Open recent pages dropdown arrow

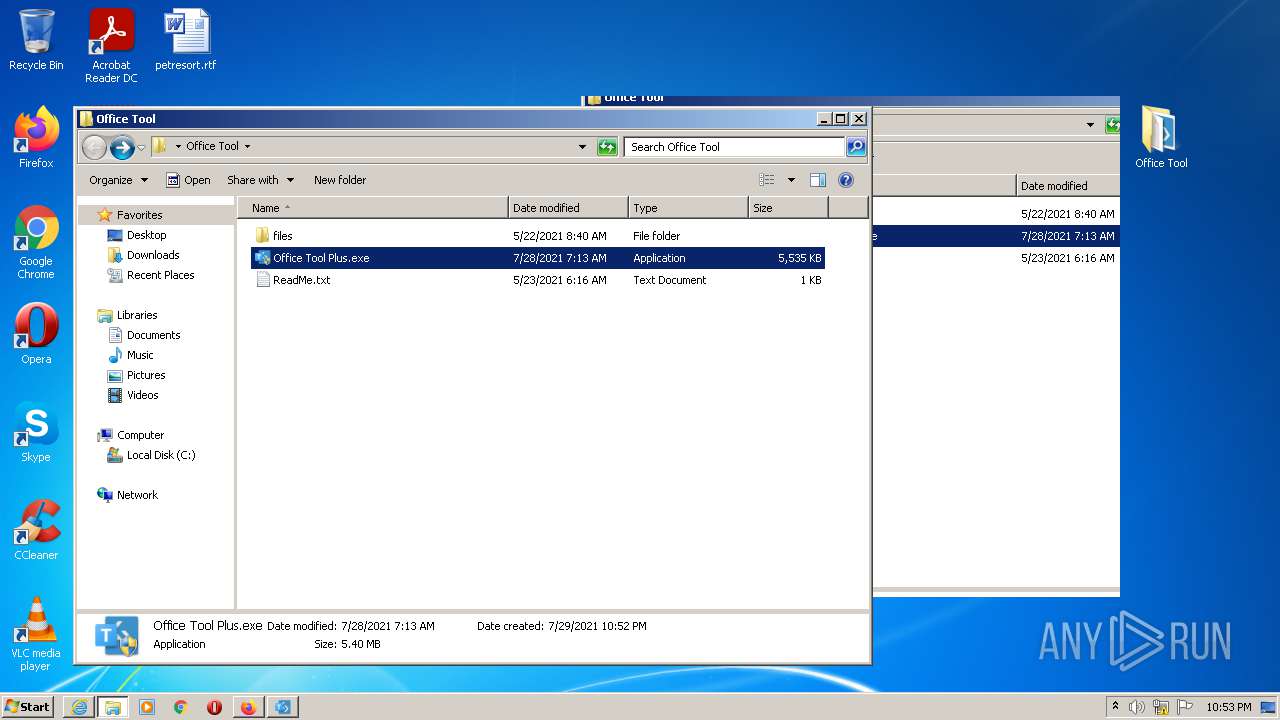pyautogui.click(x=141, y=147)
